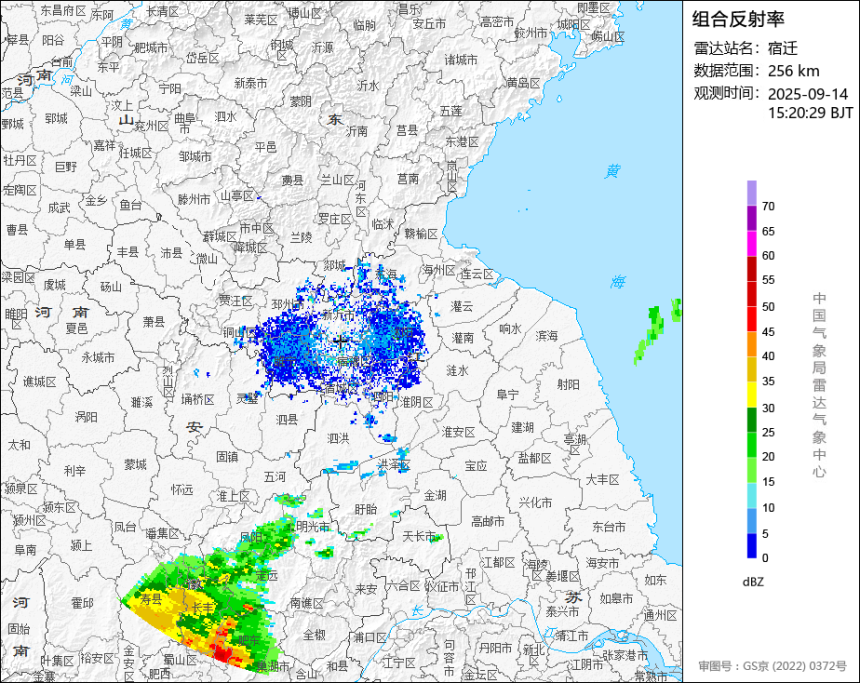Click the 蒙城 county label
This screenshot has height=683, width=860.
tap(135, 465)
